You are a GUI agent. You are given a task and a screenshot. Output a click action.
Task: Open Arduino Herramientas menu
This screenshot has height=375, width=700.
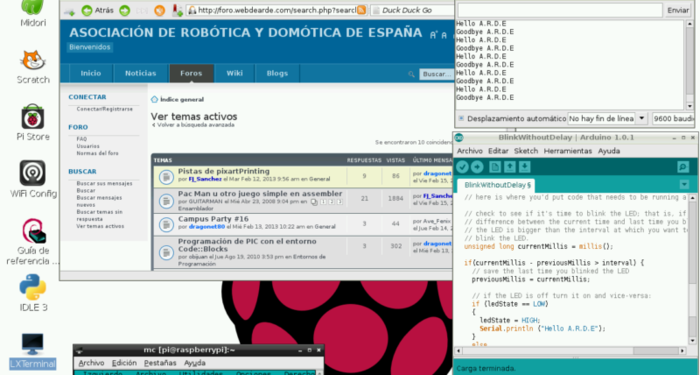568,151
